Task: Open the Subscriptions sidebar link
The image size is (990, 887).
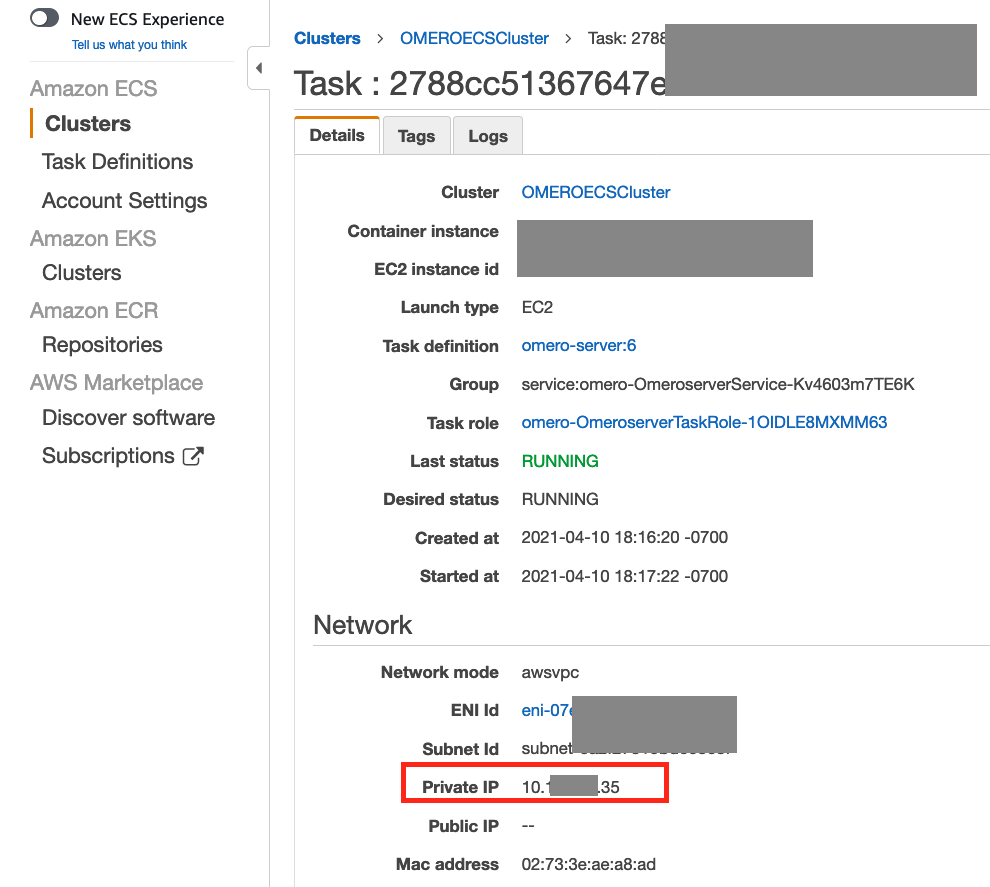Action: (108, 456)
